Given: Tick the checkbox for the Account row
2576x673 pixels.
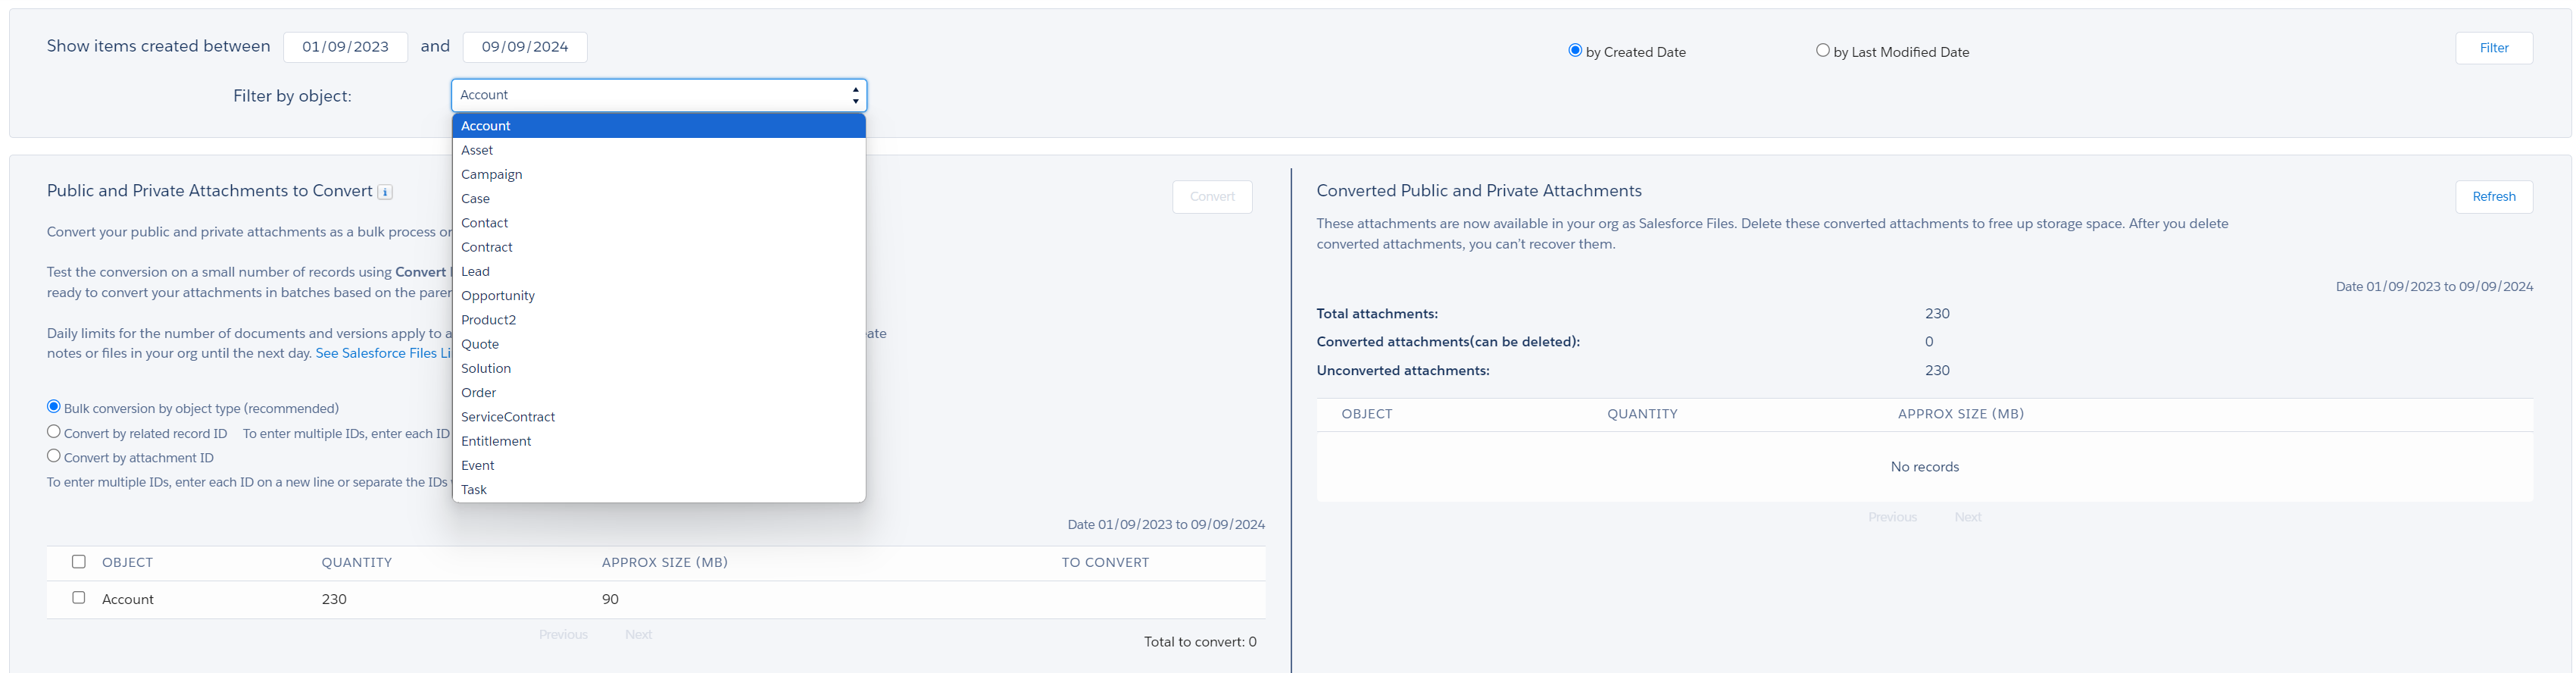Looking at the screenshot, I should pos(79,597).
